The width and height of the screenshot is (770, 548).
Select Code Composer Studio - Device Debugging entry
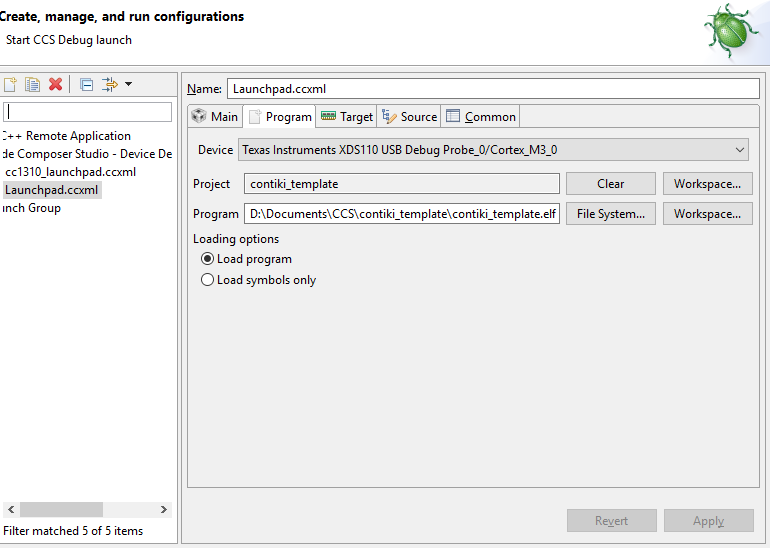[x=87, y=154]
